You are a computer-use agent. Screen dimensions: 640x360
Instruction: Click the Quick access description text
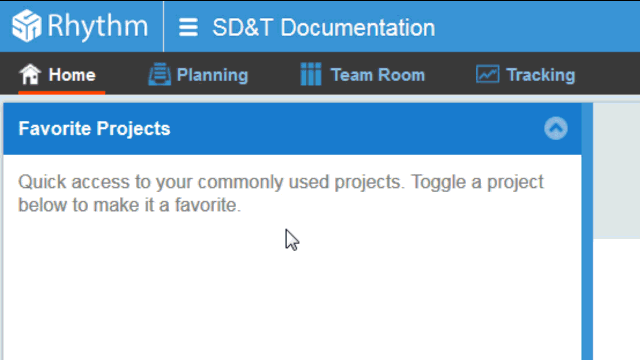coord(281,193)
